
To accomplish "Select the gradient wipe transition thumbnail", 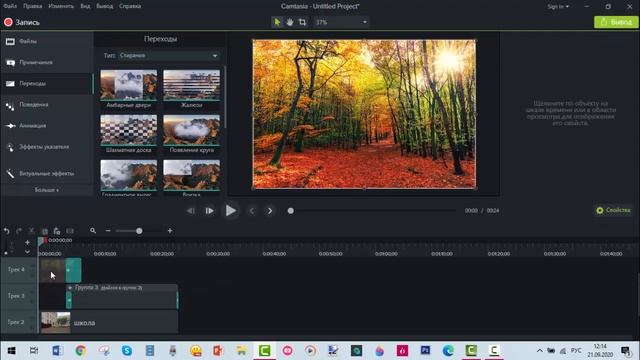I will click(129, 175).
